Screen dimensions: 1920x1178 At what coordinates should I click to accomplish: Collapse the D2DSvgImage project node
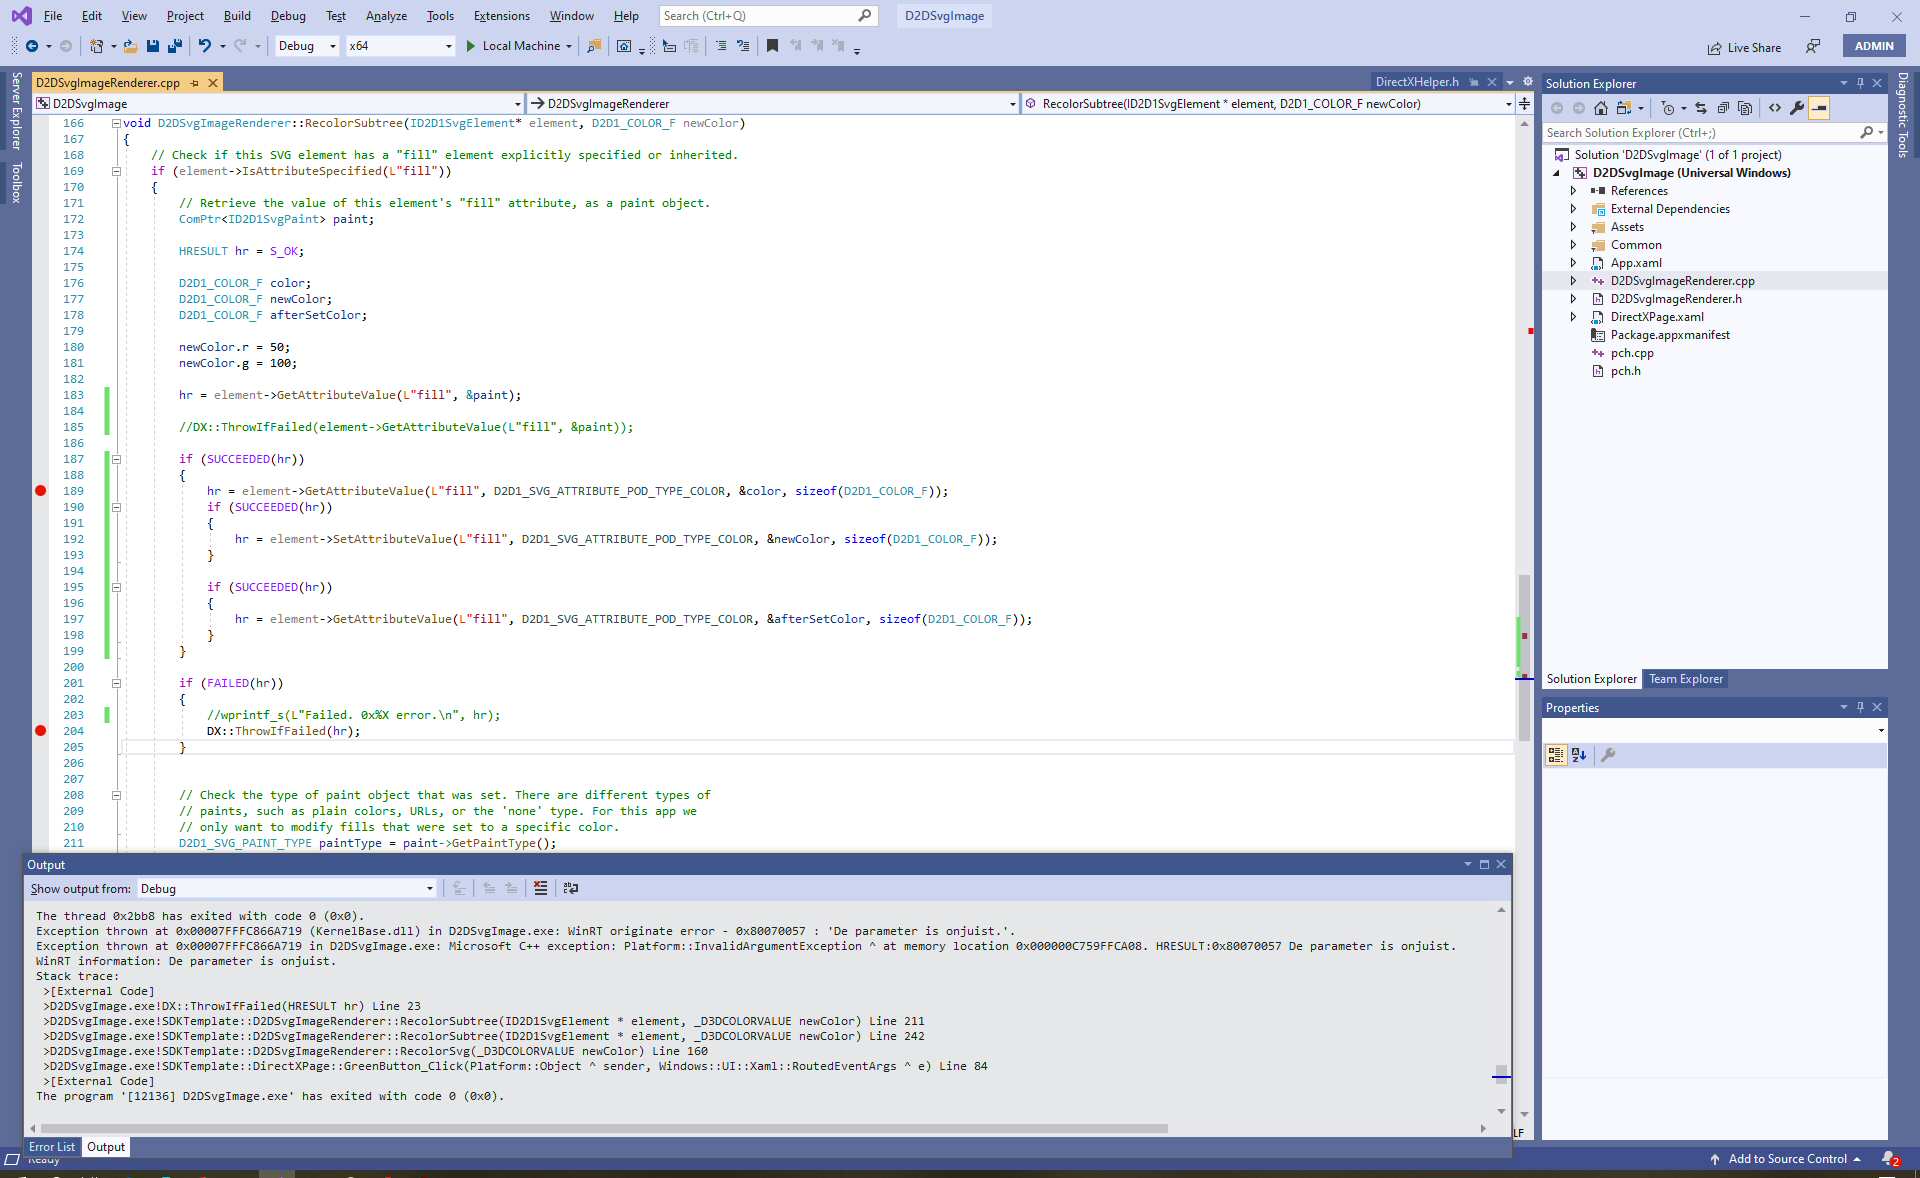pyautogui.click(x=1556, y=173)
